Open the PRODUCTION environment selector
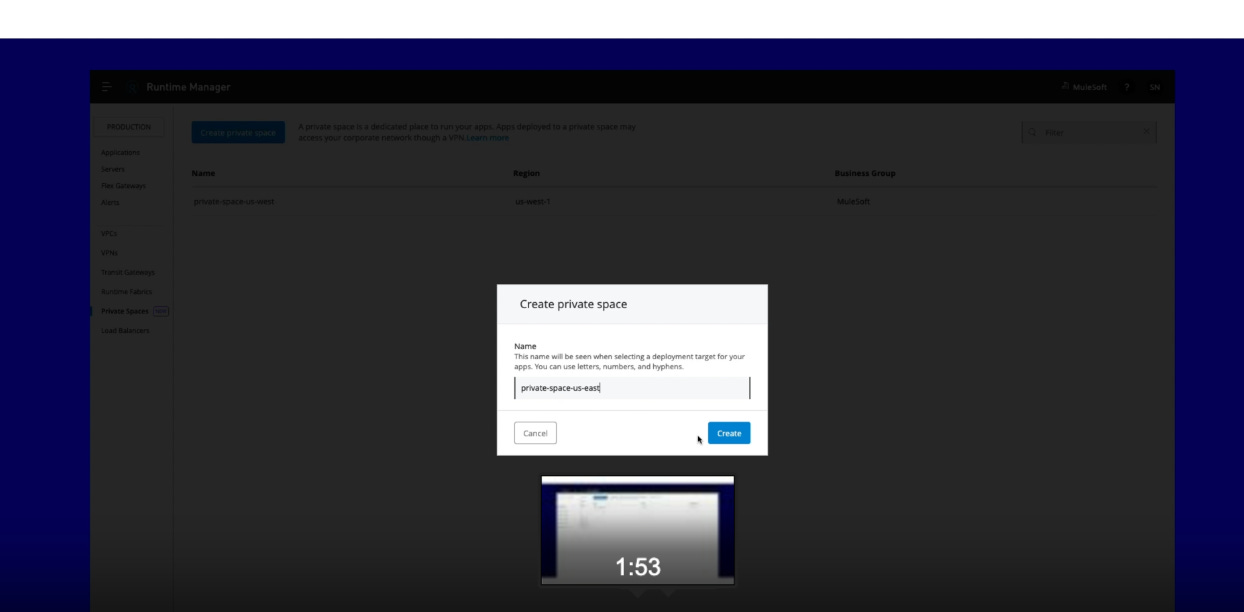This screenshot has height=612, width=1244. coord(128,127)
